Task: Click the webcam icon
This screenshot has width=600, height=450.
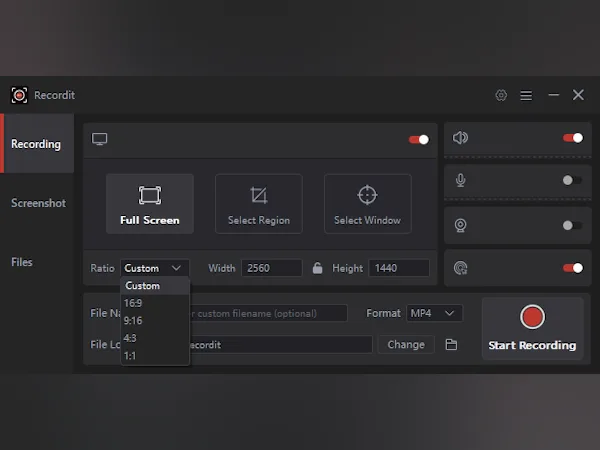Action: pos(460,225)
